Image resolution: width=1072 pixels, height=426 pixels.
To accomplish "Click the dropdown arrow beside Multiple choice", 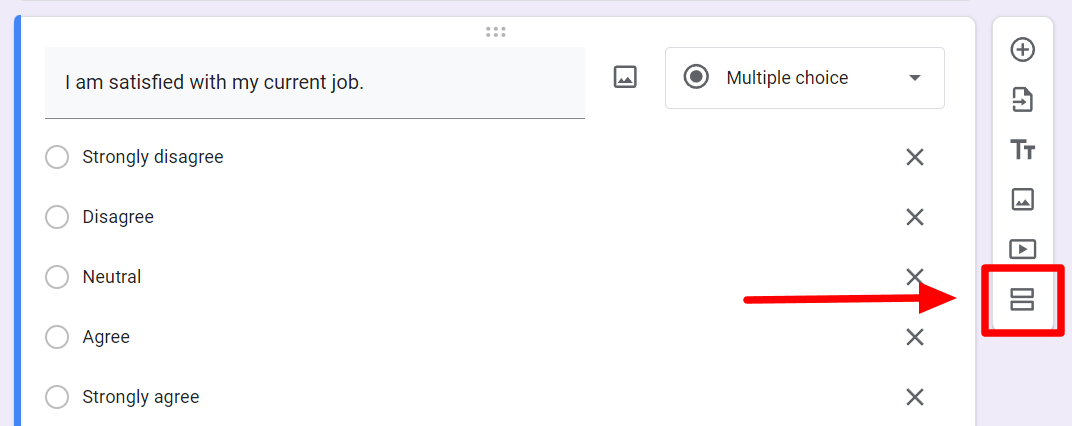I will point(915,78).
